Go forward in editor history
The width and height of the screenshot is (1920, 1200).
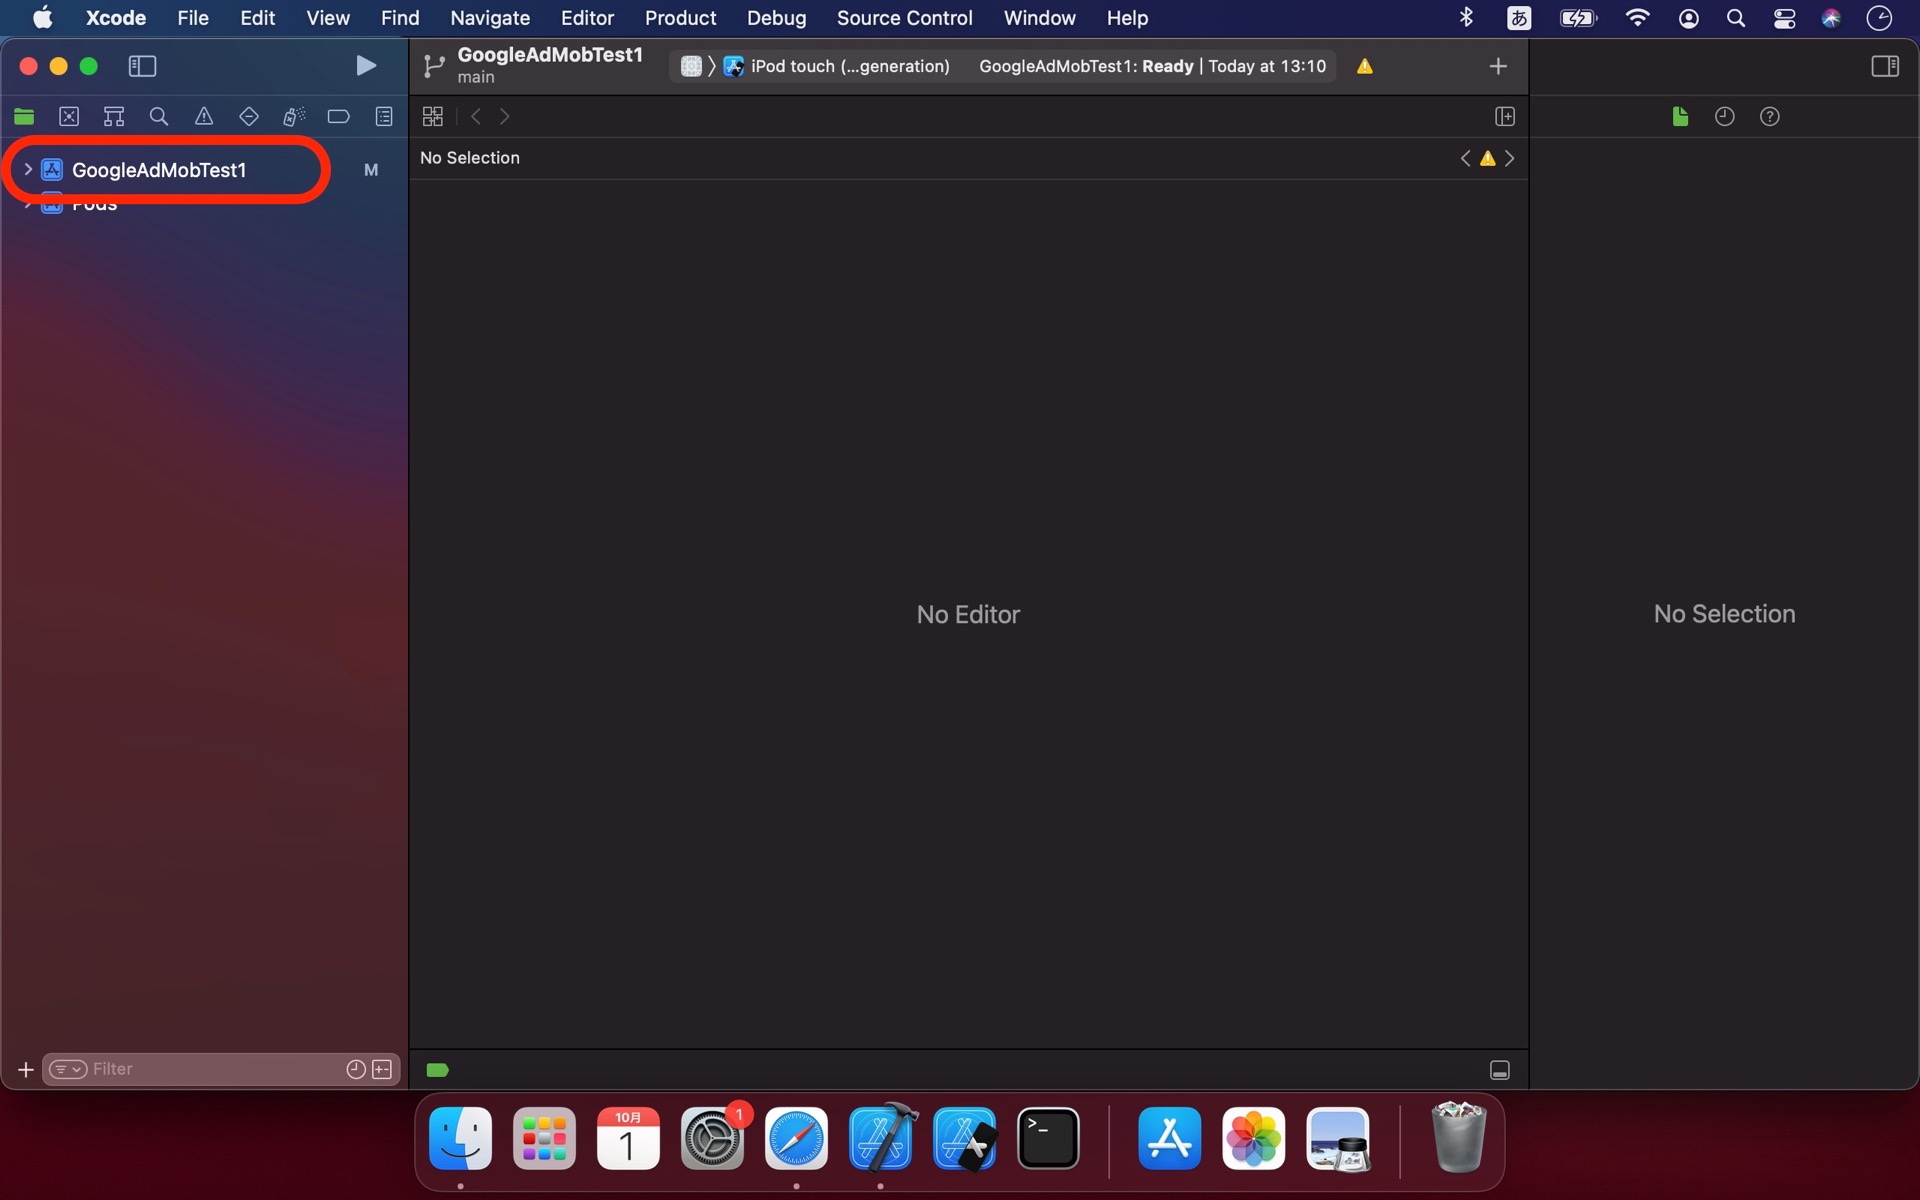coord(505,117)
